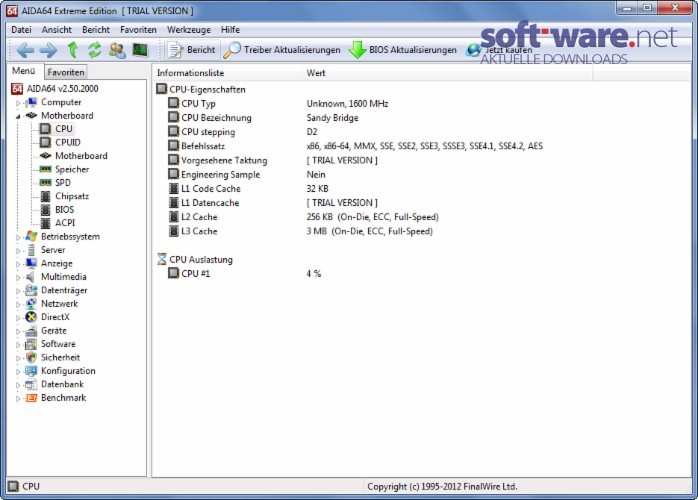This screenshot has height=500, width=698.
Task: Expand the Anzeige tree node
Action: [x=18, y=264]
